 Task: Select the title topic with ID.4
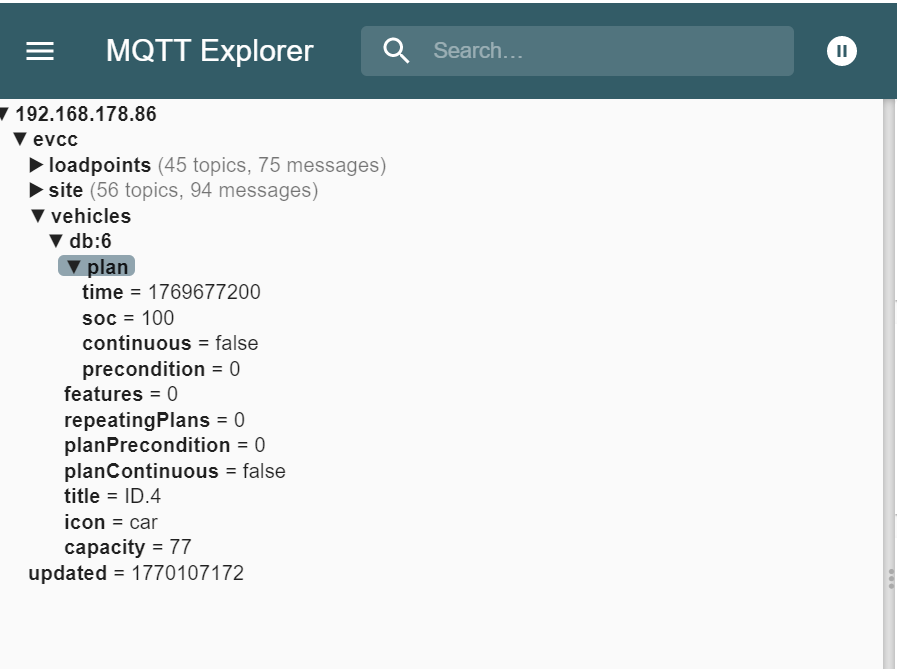pos(82,496)
